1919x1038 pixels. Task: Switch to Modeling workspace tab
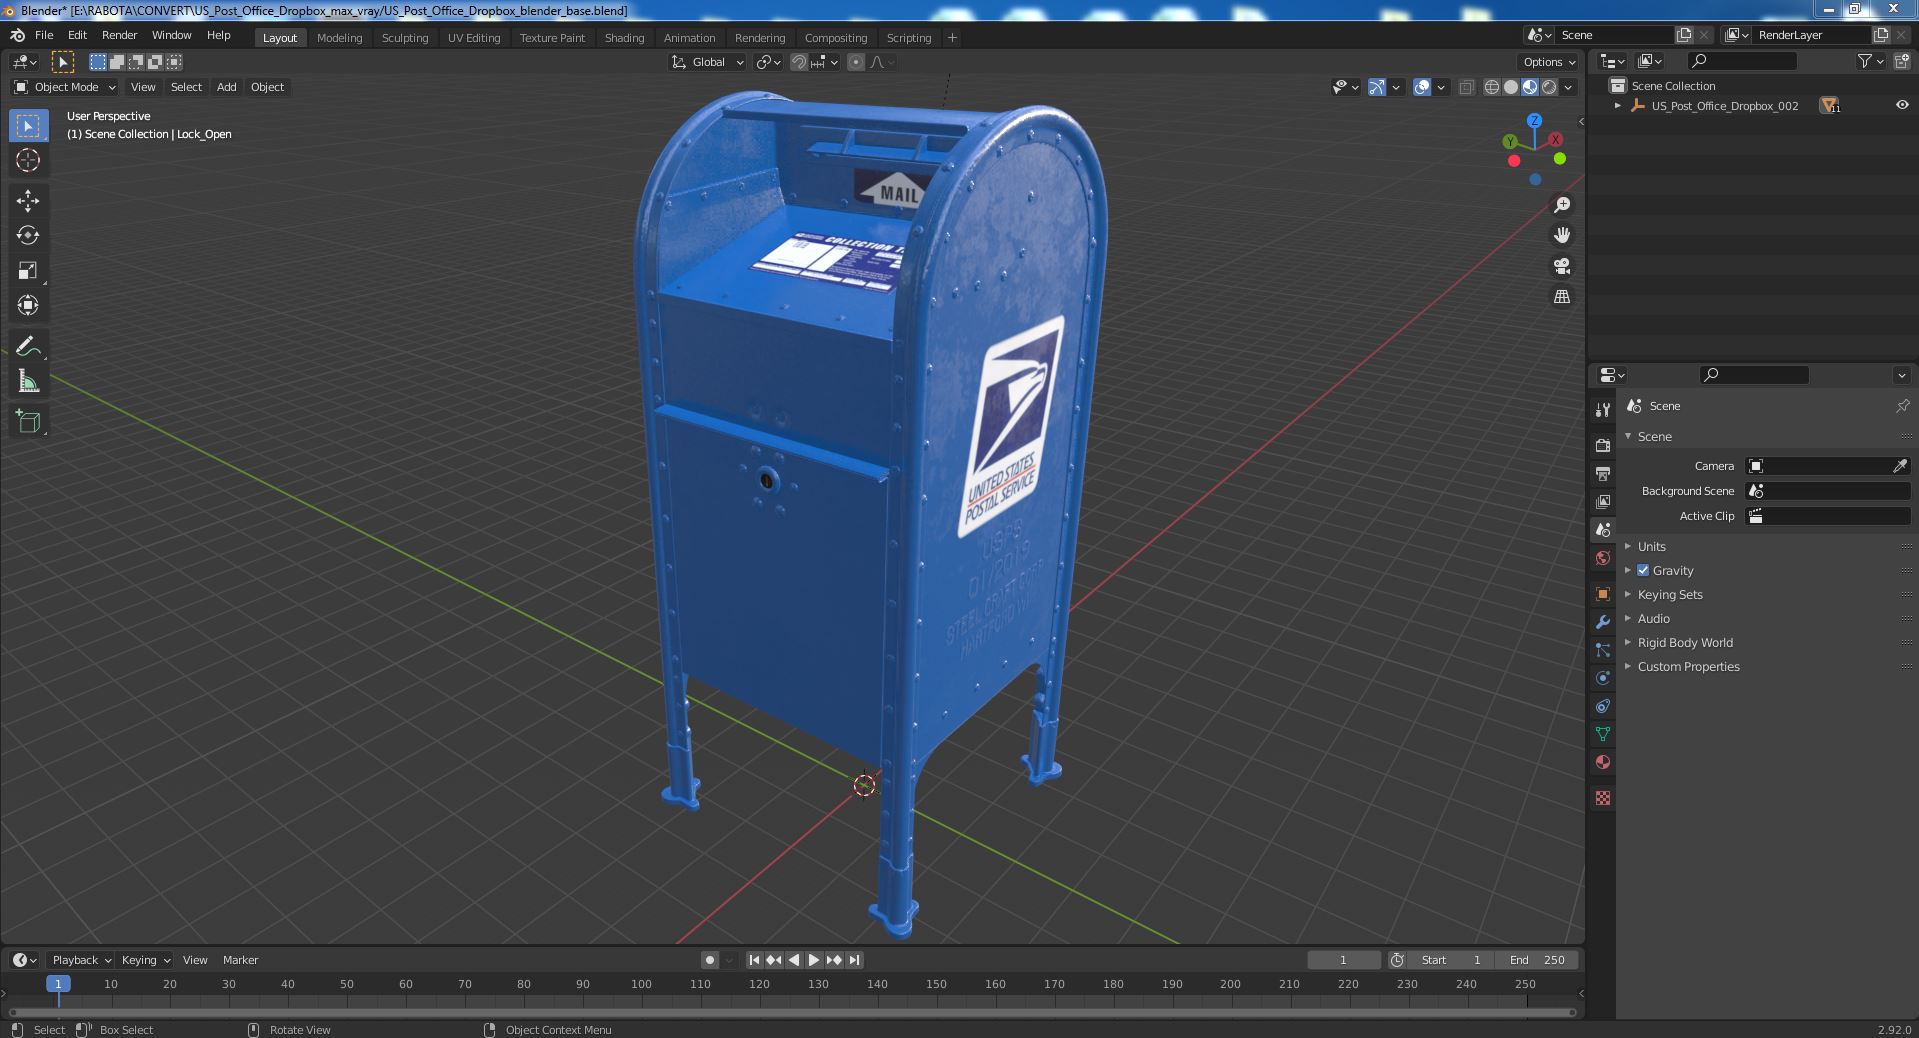pos(339,38)
